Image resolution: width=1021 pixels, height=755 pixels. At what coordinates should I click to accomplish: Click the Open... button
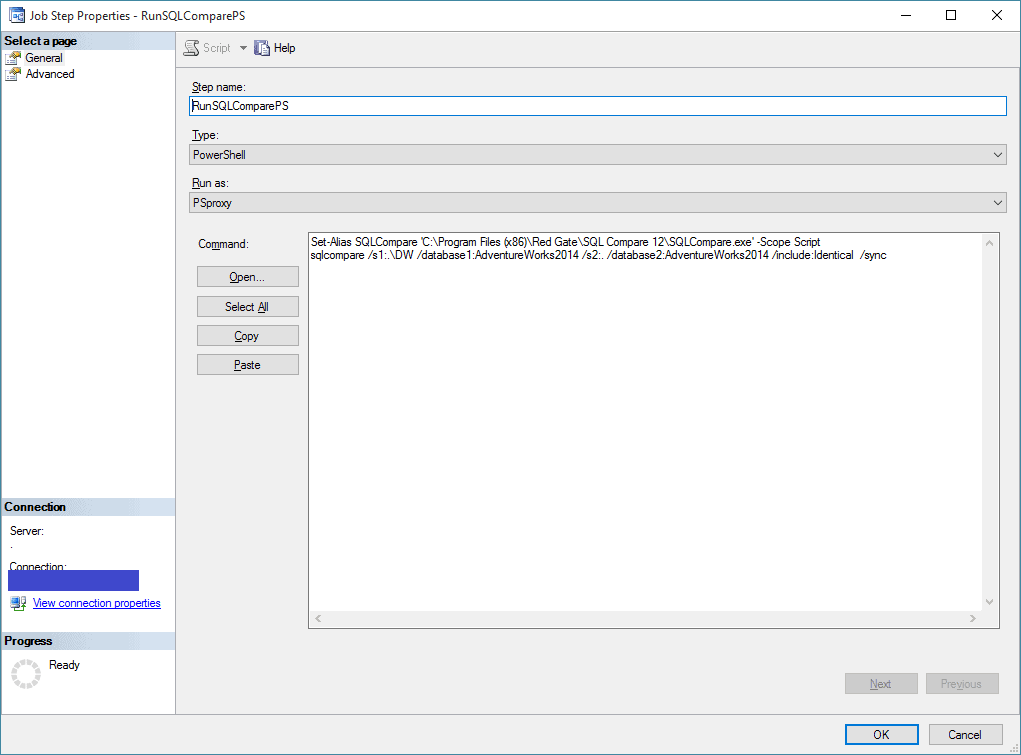247,277
